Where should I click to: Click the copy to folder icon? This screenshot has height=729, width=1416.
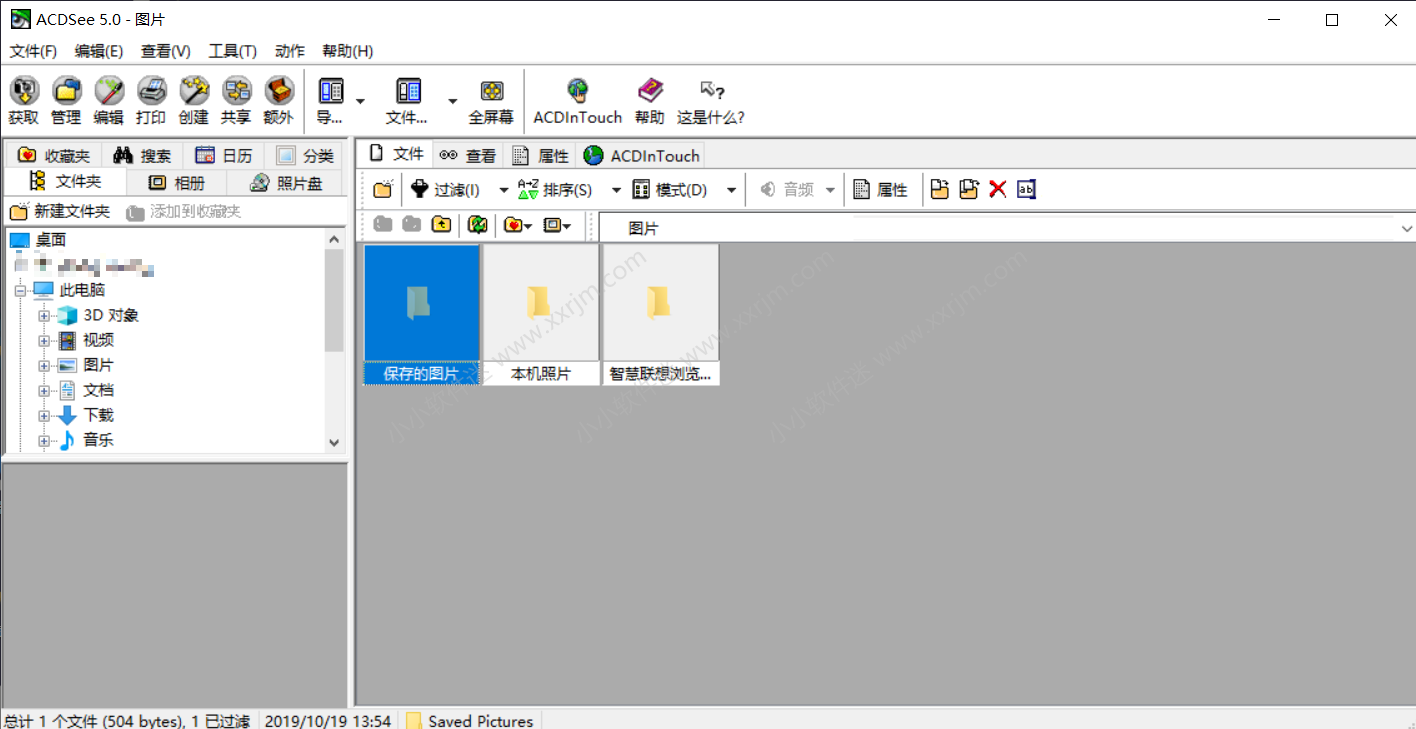pyautogui.click(x=939, y=189)
